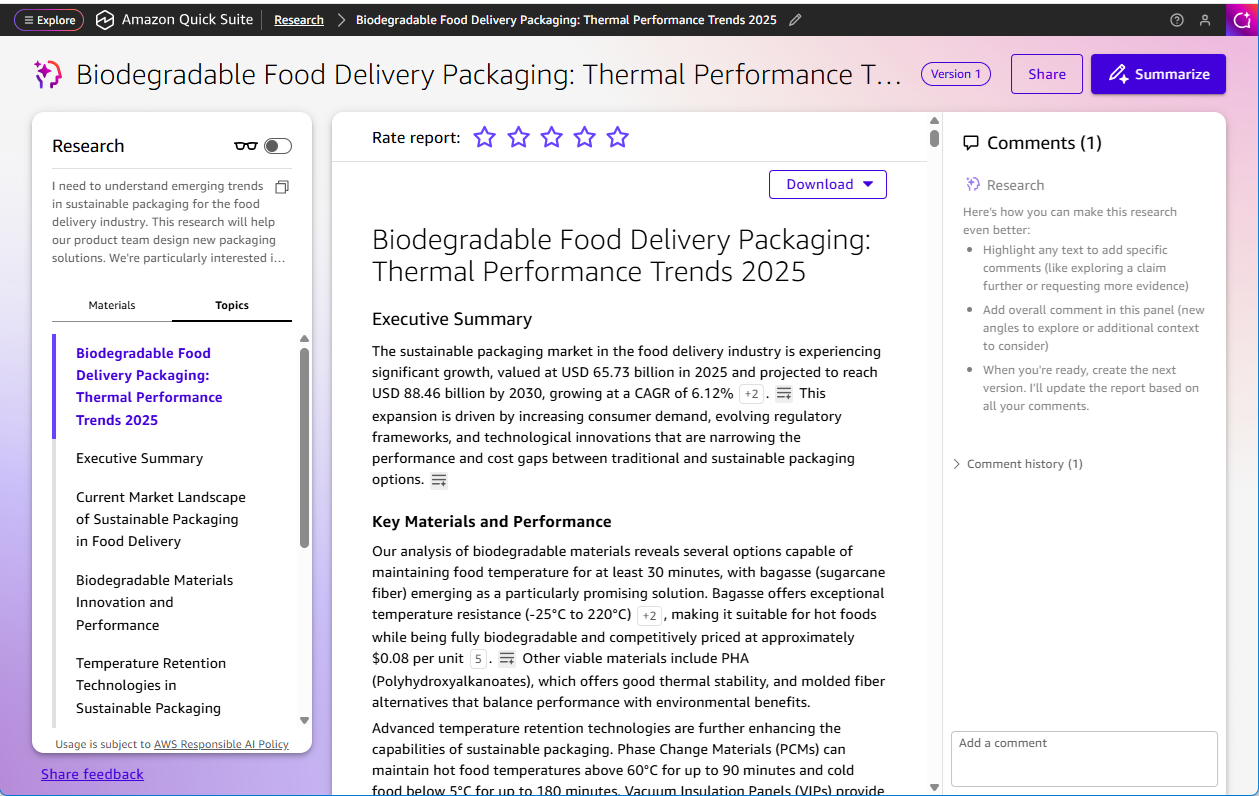Image resolution: width=1259 pixels, height=796 pixels.
Task: Click the +2 citation badge after 220°C
Action: tap(649, 616)
